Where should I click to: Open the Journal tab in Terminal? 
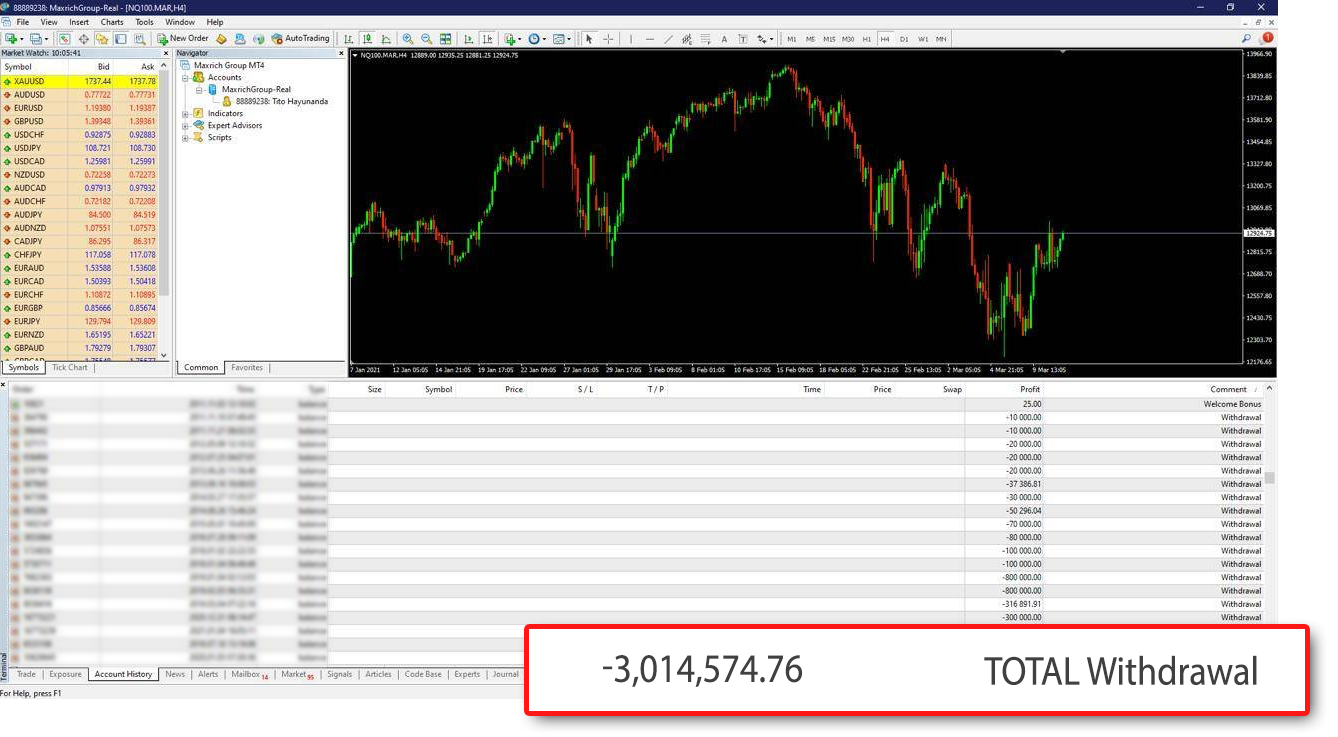coord(506,674)
